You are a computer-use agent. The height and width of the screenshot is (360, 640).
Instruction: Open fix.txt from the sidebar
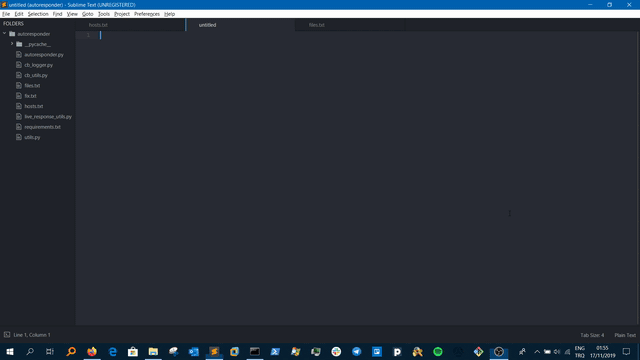[30, 96]
